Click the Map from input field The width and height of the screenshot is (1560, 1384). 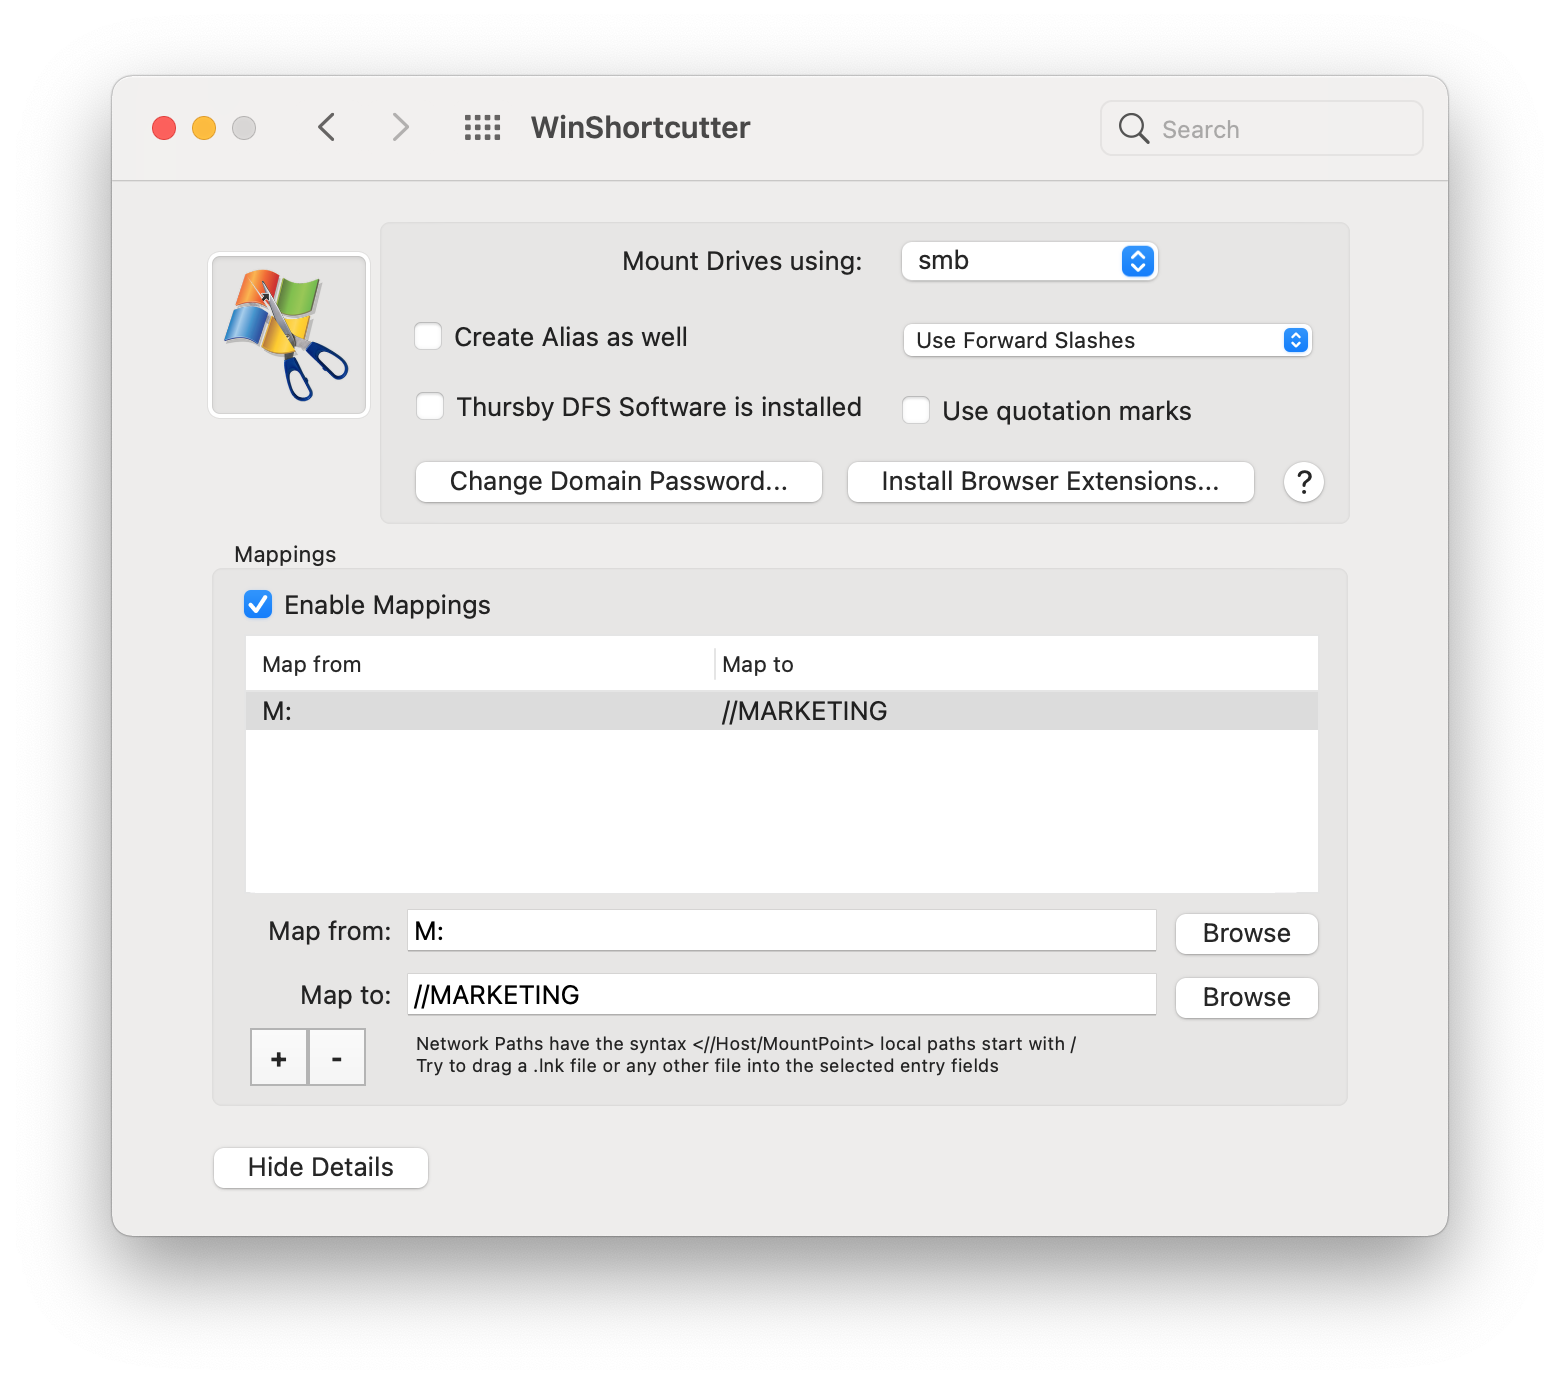(782, 931)
